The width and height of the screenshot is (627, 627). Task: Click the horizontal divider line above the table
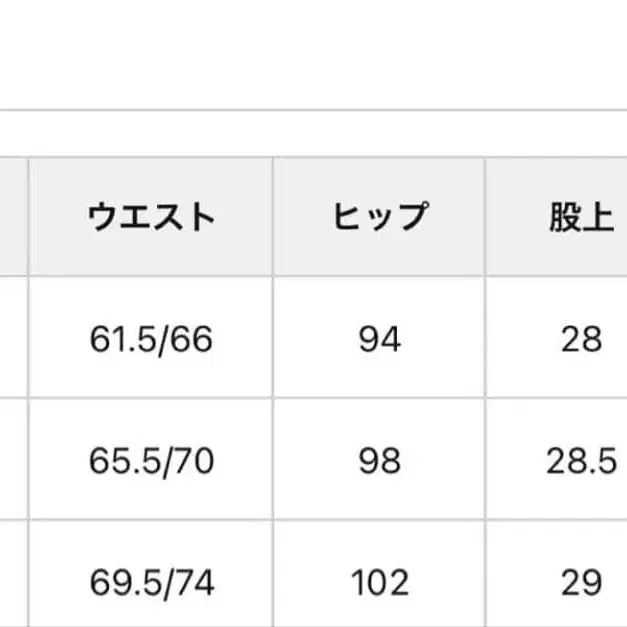pyautogui.click(x=313, y=109)
